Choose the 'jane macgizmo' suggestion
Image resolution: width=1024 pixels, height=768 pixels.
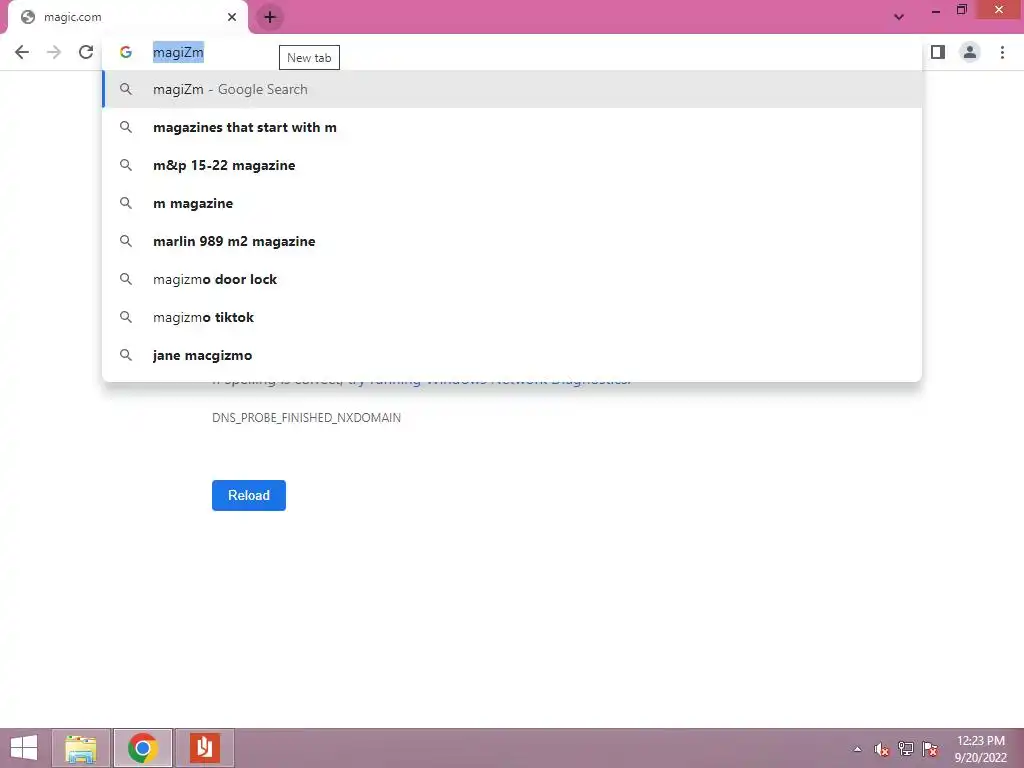click(512, 355)
